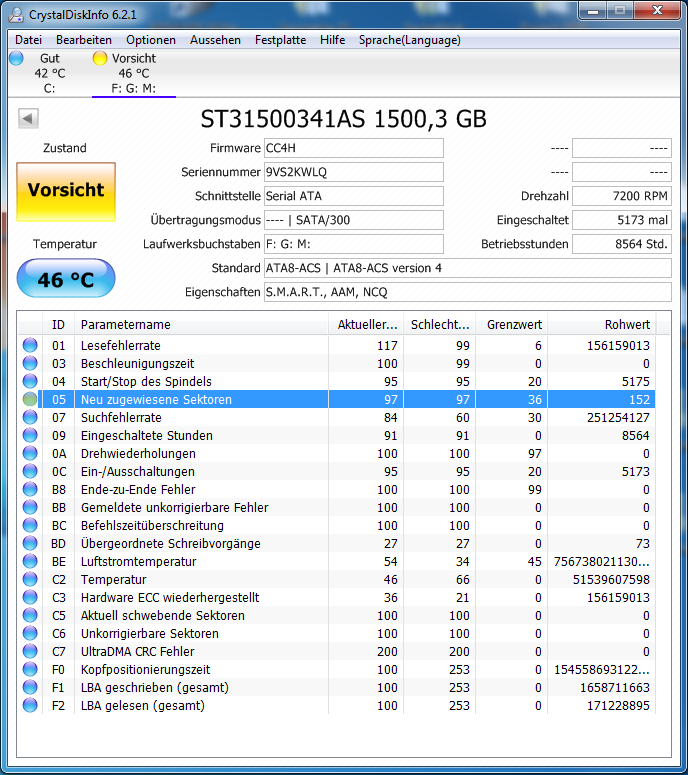Click the Parametername column header
Image resolution: width=688 pixels, height=775 pixels.
[x=201, y=325]
